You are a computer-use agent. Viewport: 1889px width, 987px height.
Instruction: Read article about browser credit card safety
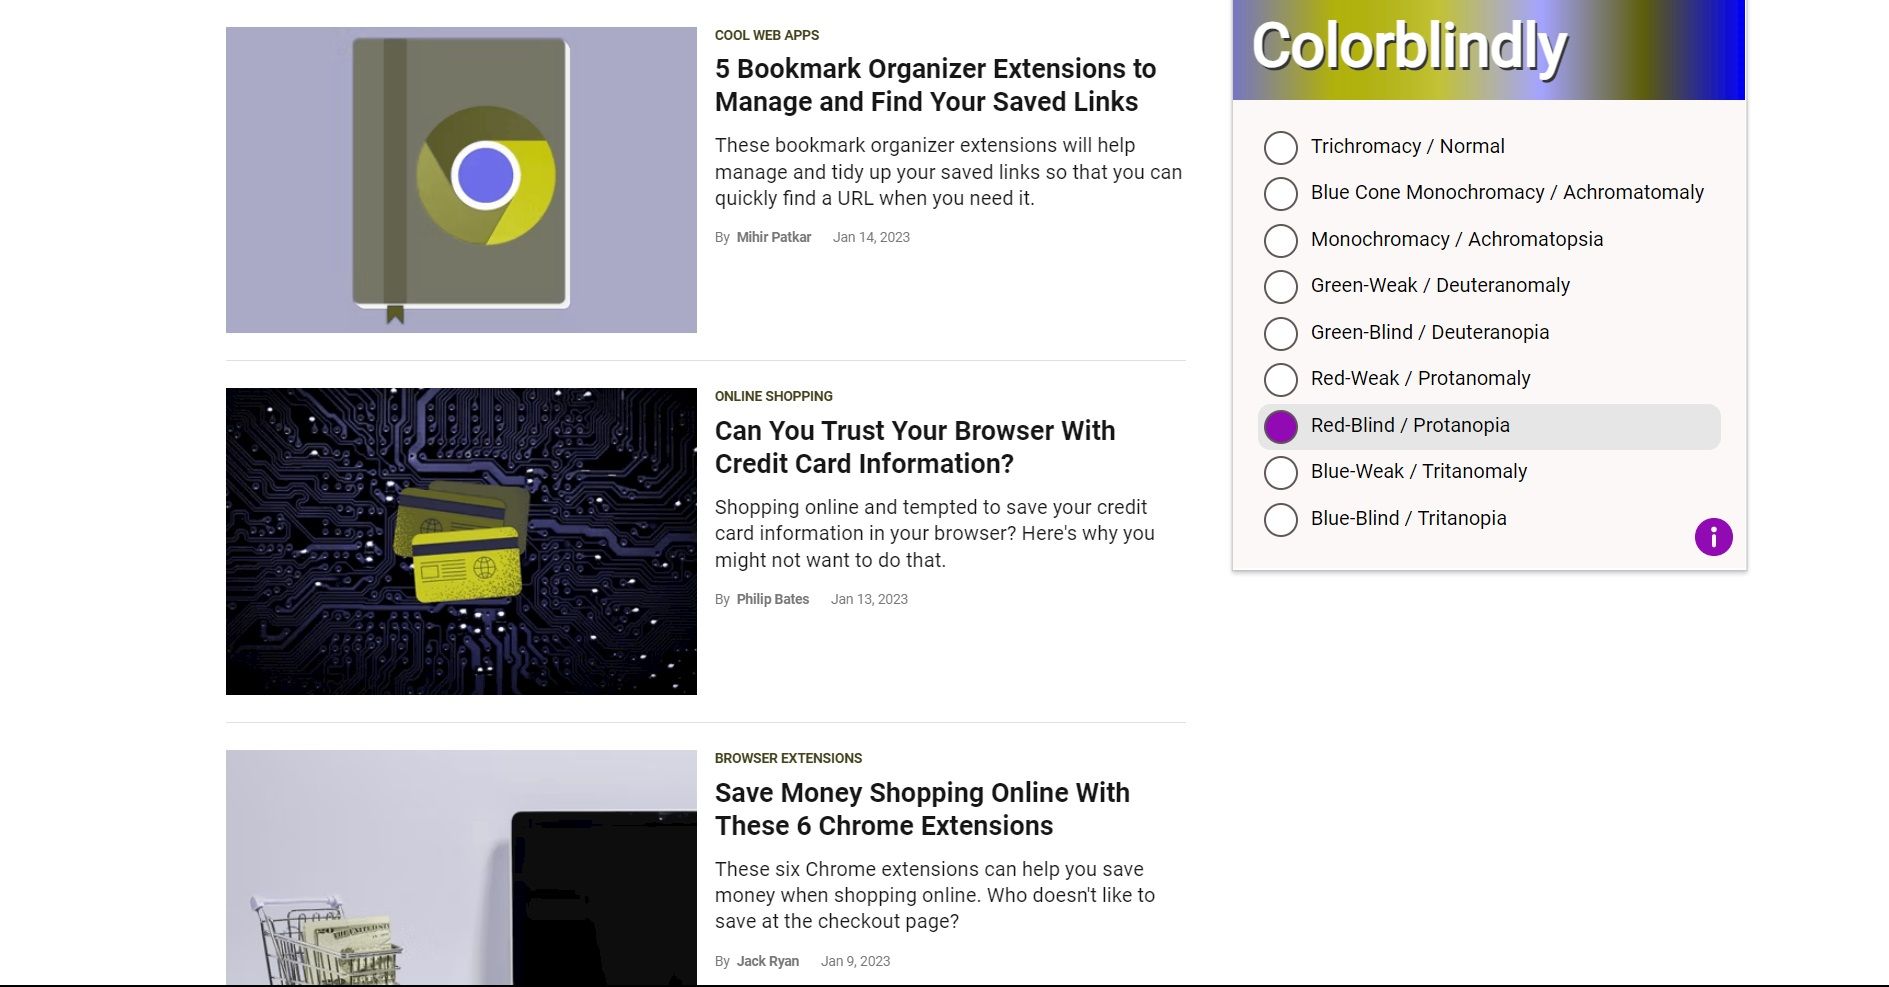[x=914, y=447]
